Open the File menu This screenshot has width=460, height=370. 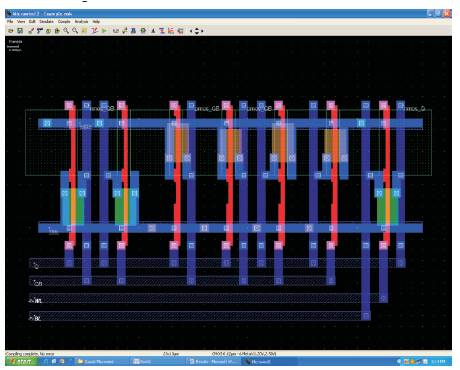click(10, 21)
